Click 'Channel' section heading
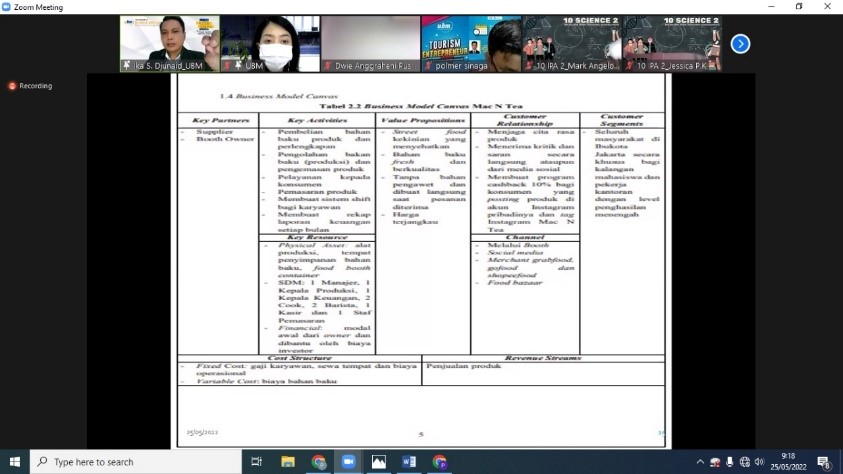 (525, 237)
